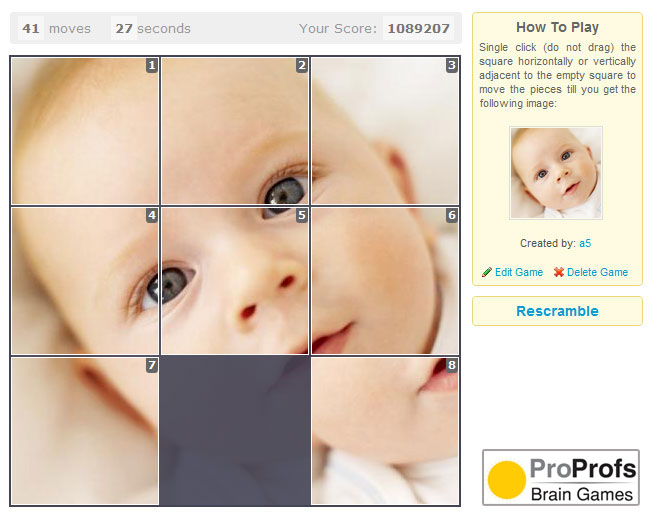Click the solved baby image thumbnail

556,173
